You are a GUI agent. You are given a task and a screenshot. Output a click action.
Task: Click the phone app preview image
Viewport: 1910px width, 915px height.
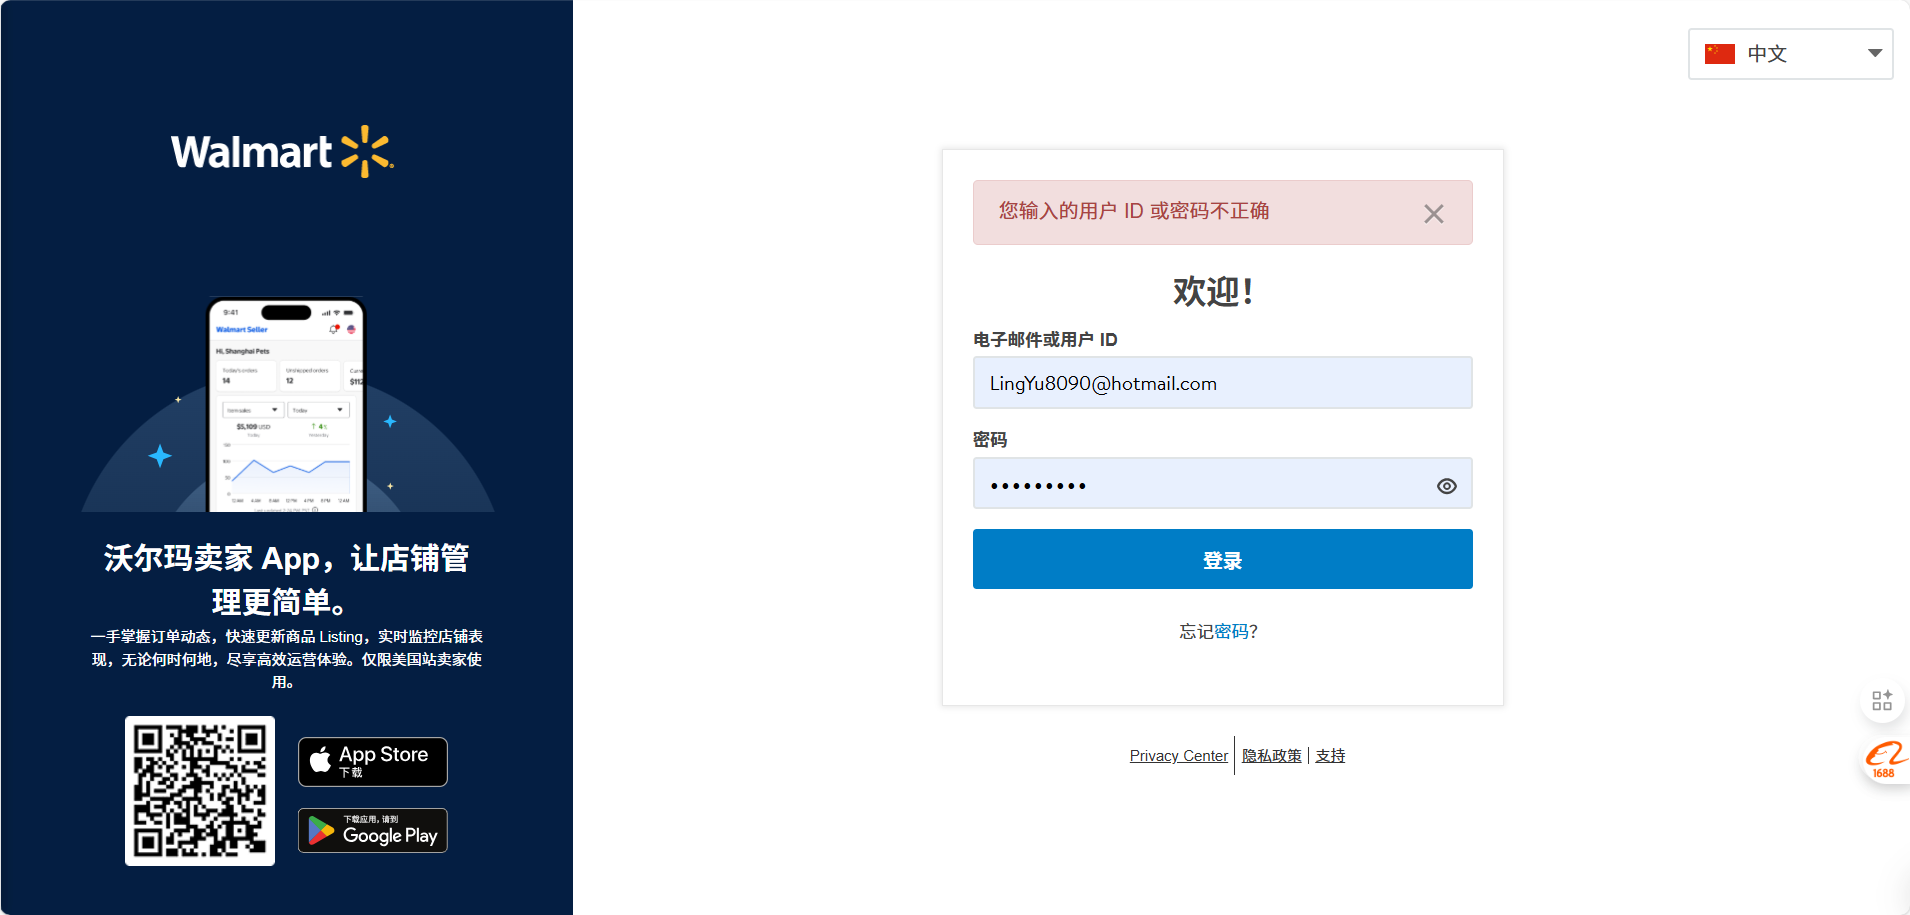coord(286,405)
